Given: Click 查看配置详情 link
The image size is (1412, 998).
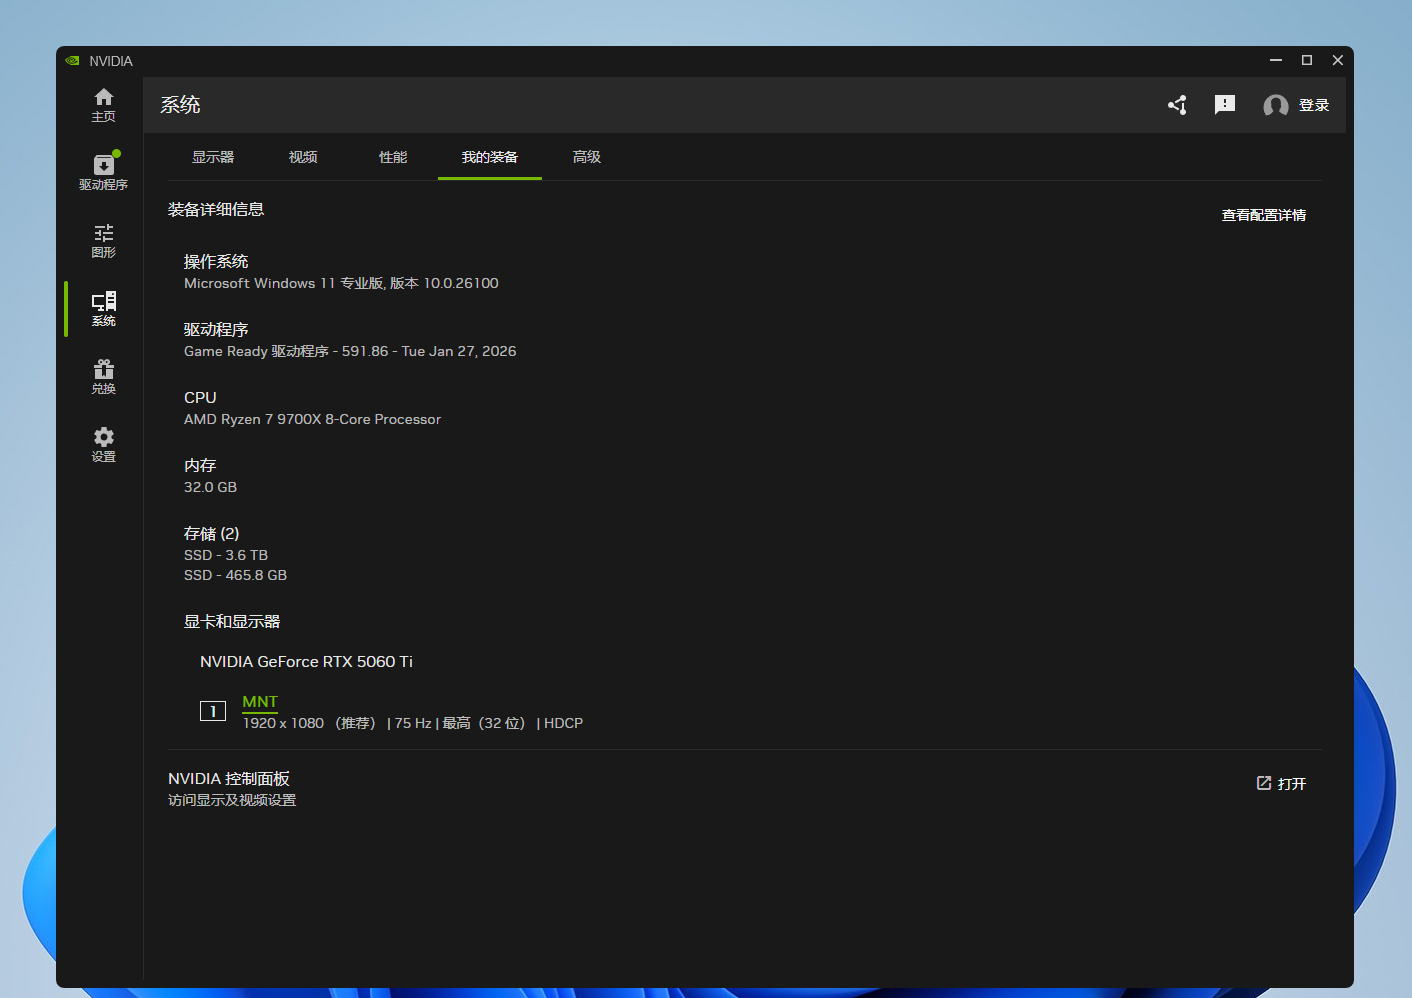Looking at the screenshot, I should (x=1263, y=215).
